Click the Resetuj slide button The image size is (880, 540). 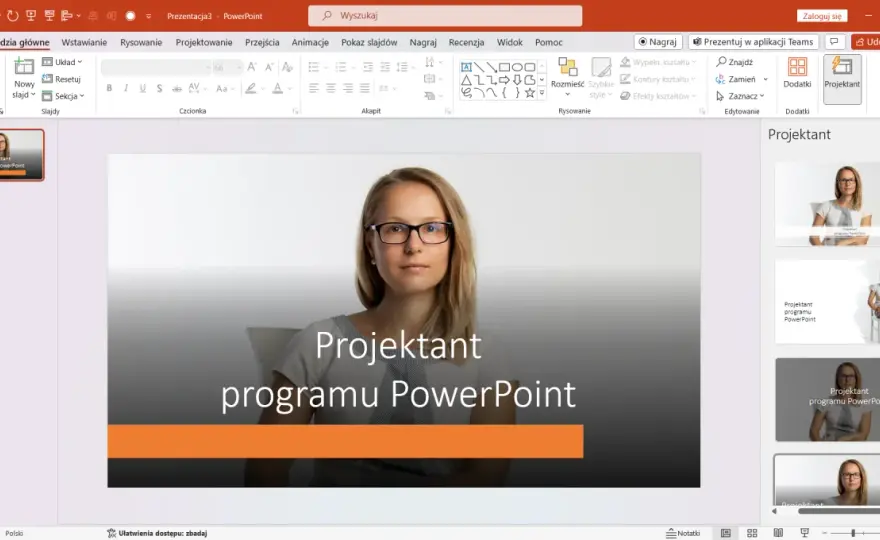(x=61, y=79)
